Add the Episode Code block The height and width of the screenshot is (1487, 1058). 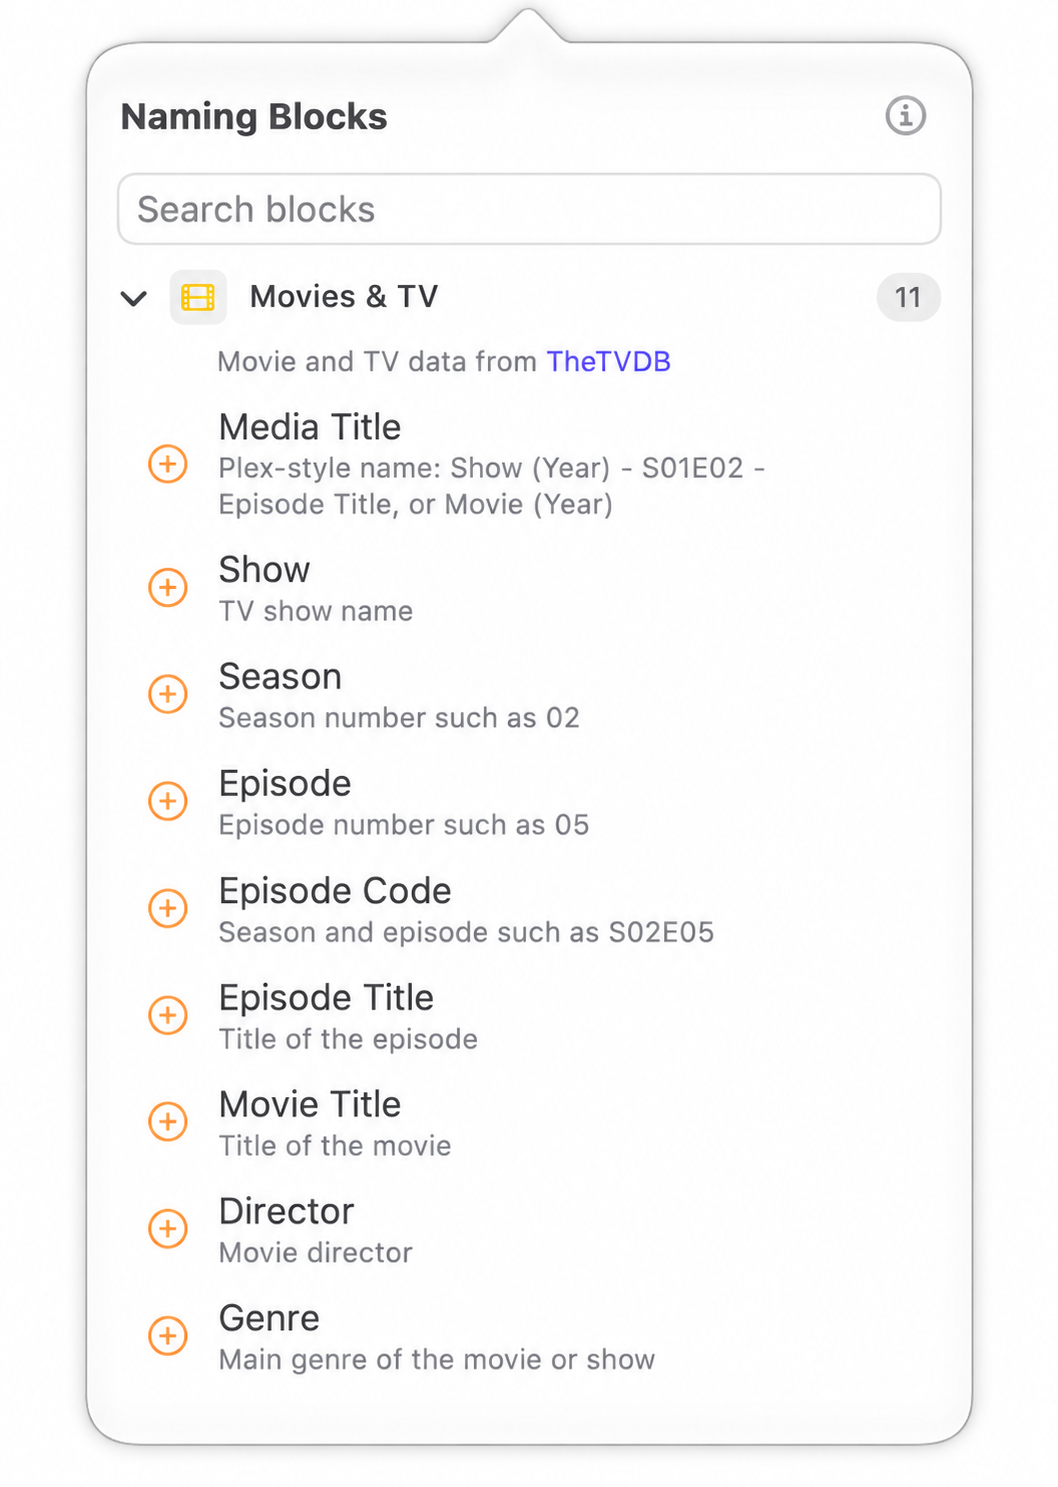(168, 908)
